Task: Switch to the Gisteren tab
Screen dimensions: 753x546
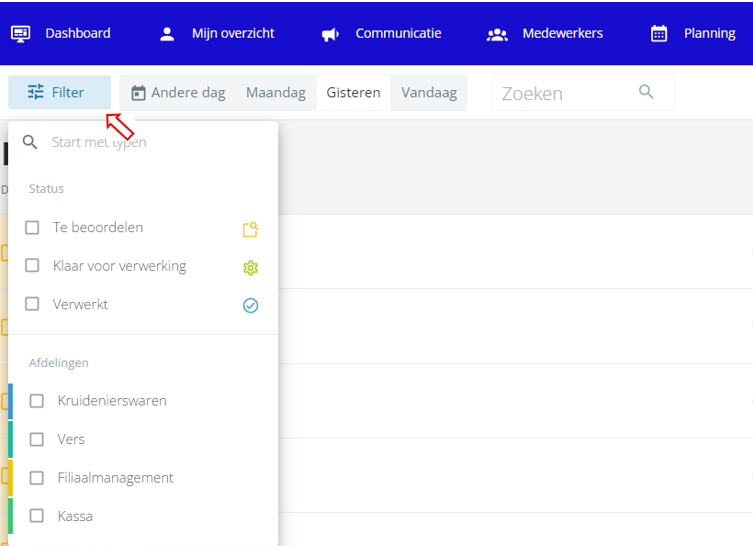Action: point(353,93)
